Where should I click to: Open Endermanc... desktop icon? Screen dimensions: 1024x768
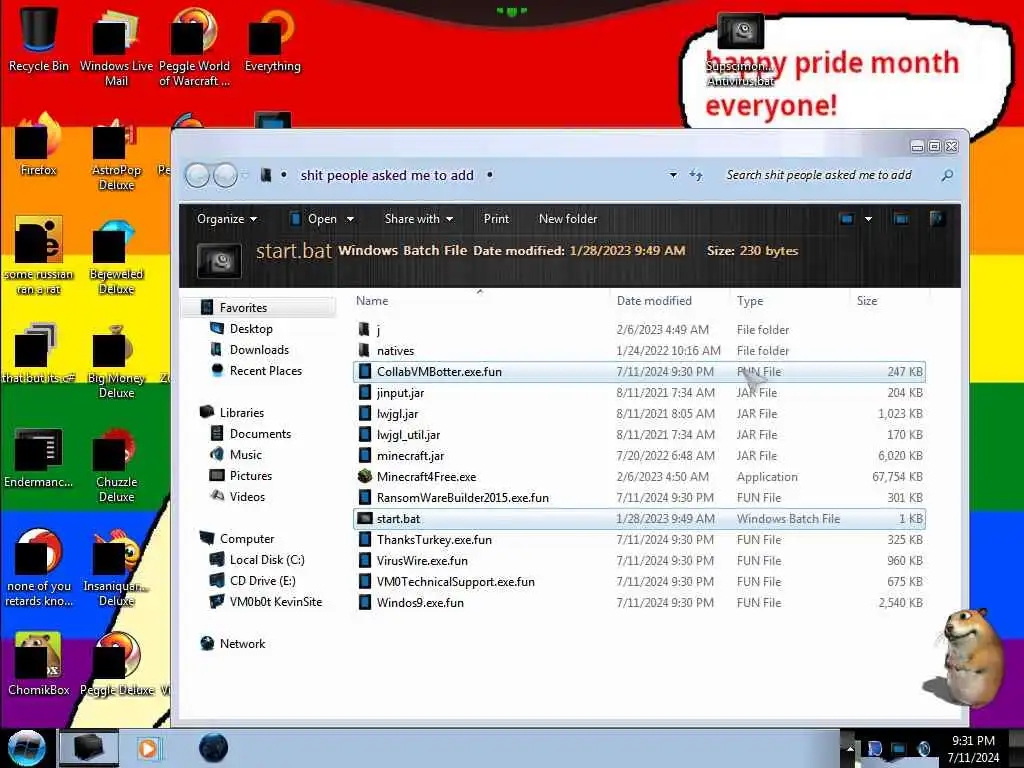pyautogui.click(x=39, y=458)
